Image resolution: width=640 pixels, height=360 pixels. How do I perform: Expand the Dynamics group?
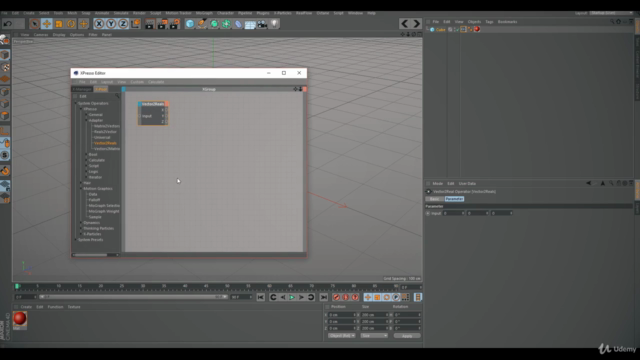pos(81,223)
